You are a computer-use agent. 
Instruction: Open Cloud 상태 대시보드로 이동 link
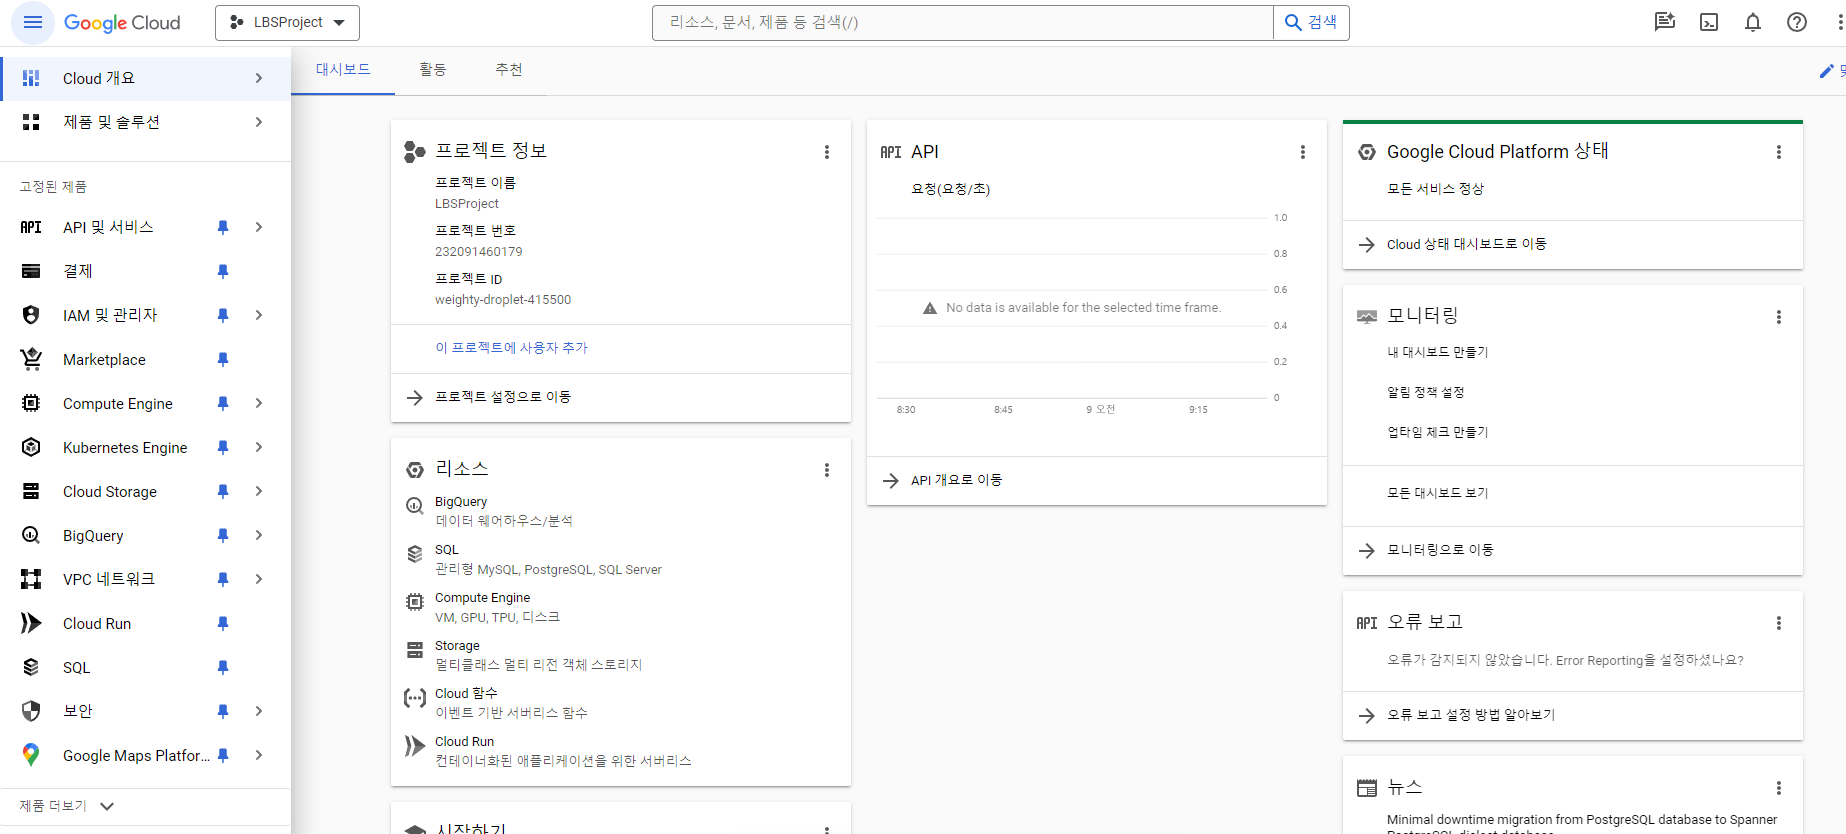[x=1466, y=244]
